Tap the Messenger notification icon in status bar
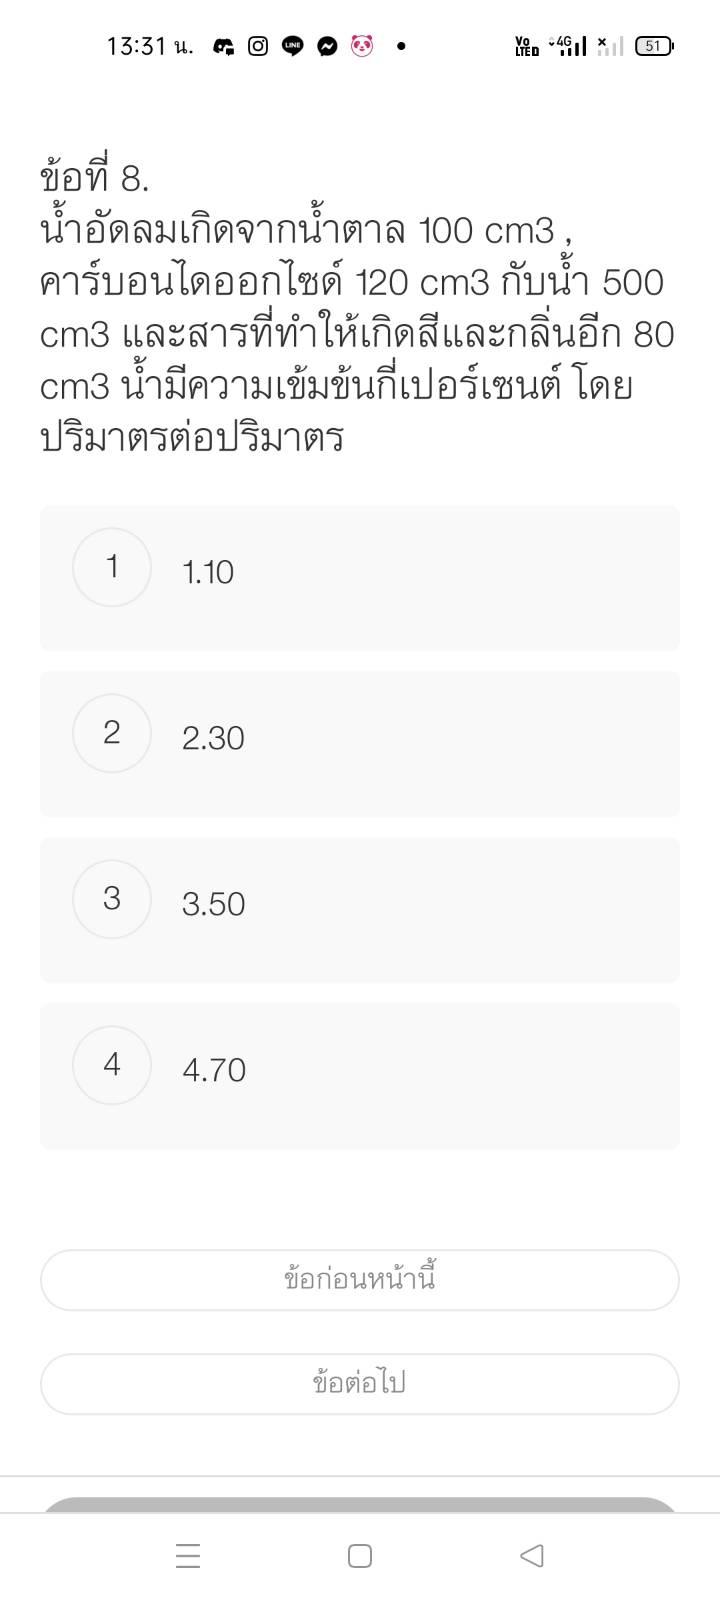Viewport: 720px width, 1600px height. [x=327, y=46]
